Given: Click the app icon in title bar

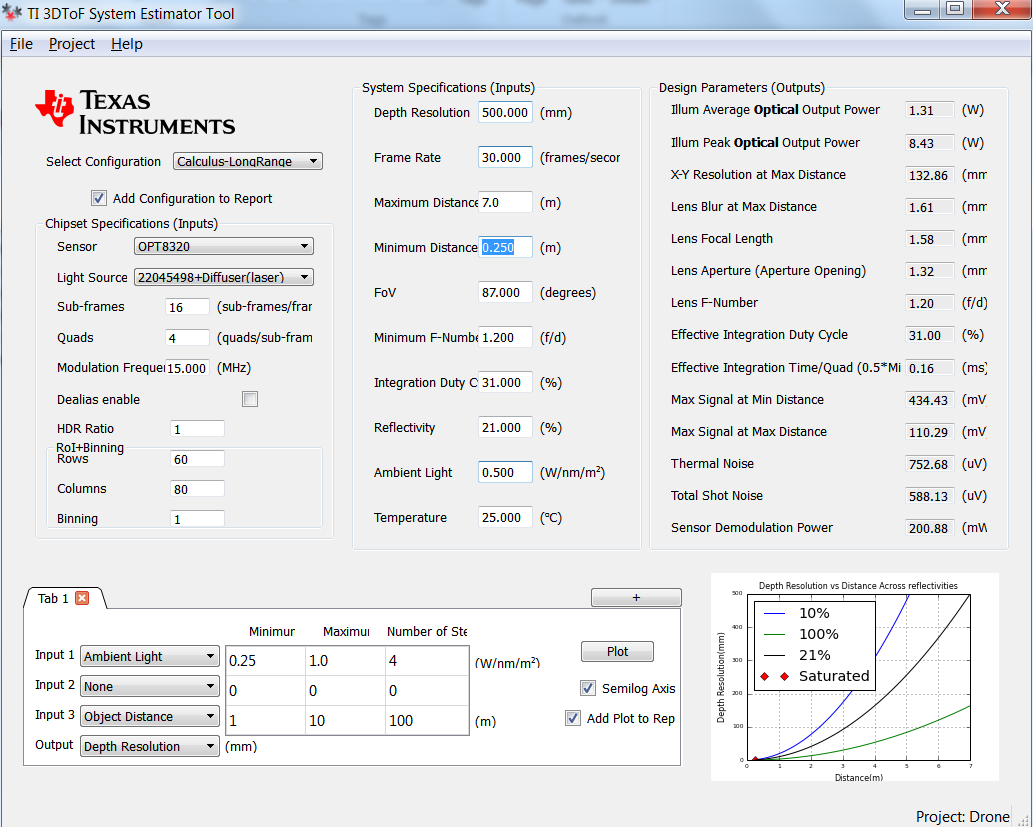Looking at the screenshot, I should pos(13,13).
